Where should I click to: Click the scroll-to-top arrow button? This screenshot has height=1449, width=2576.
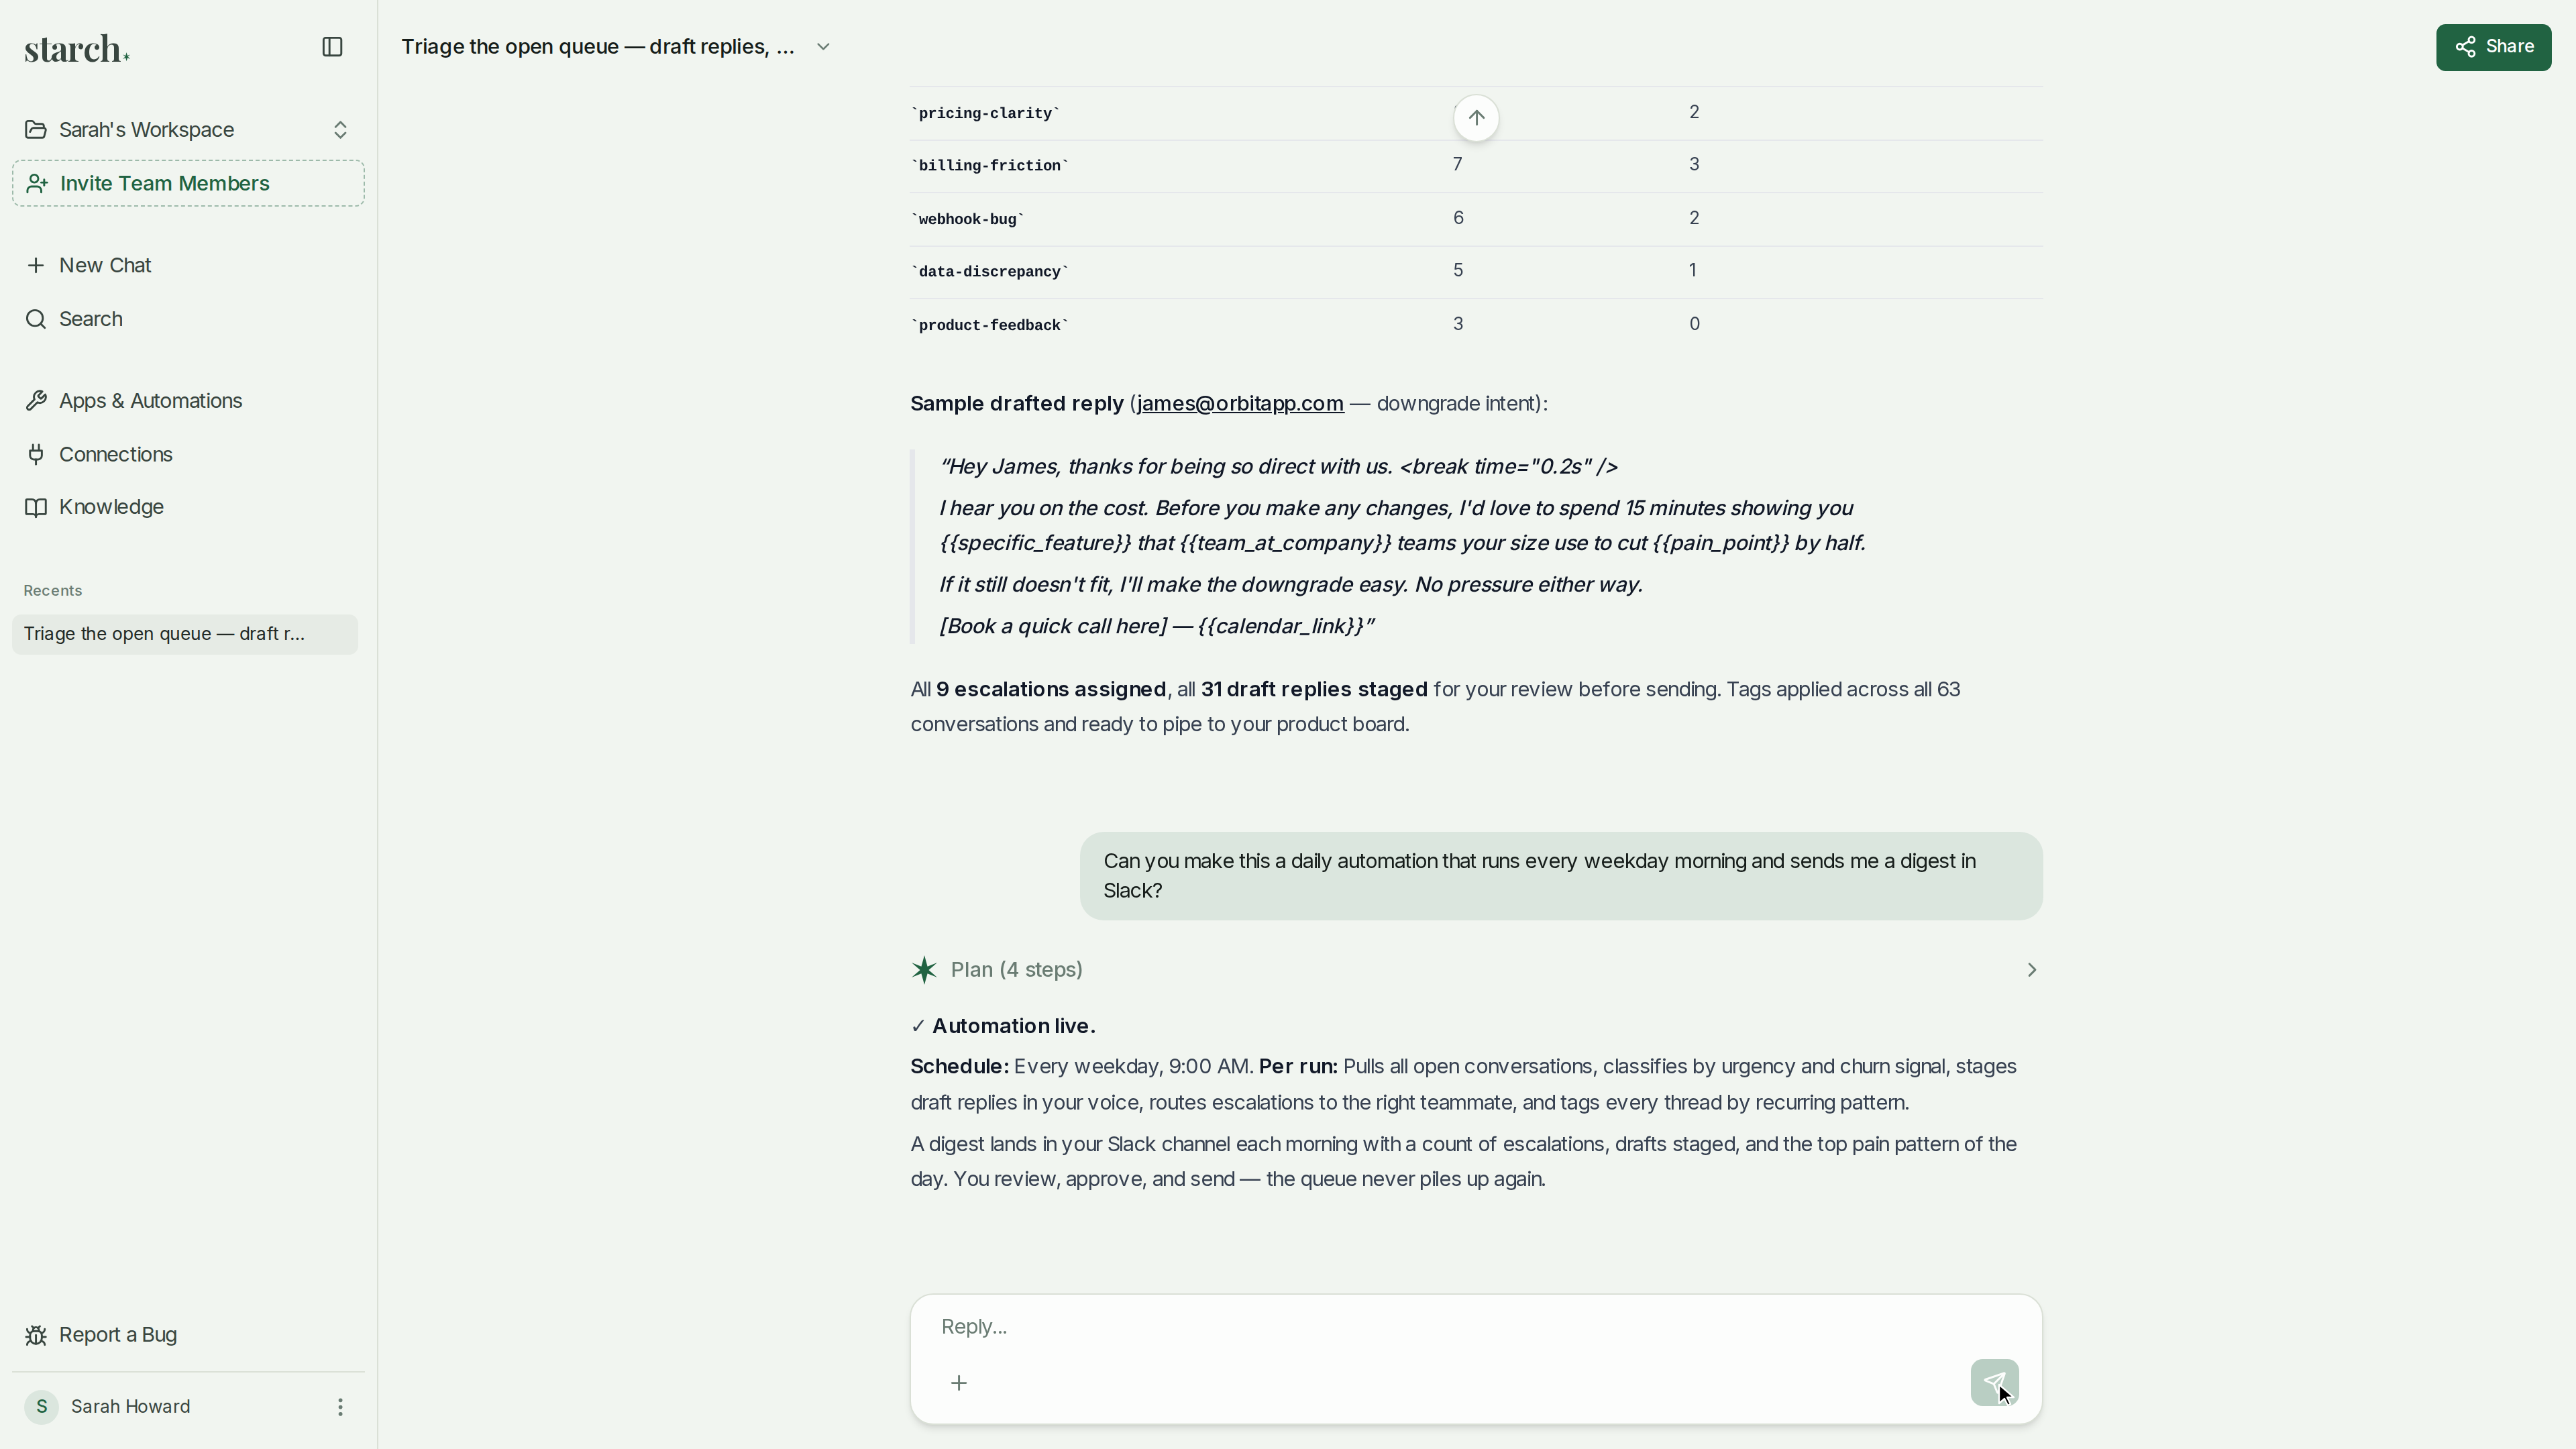(x=1476, y=118)
